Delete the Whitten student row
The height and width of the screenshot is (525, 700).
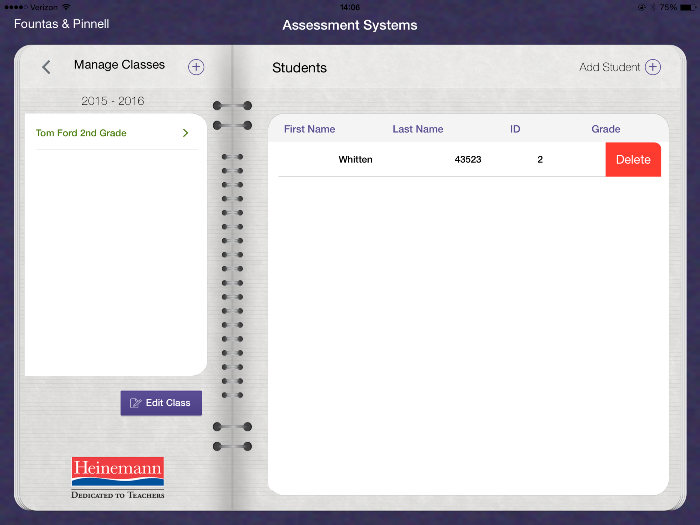click(x=633, y=160)
